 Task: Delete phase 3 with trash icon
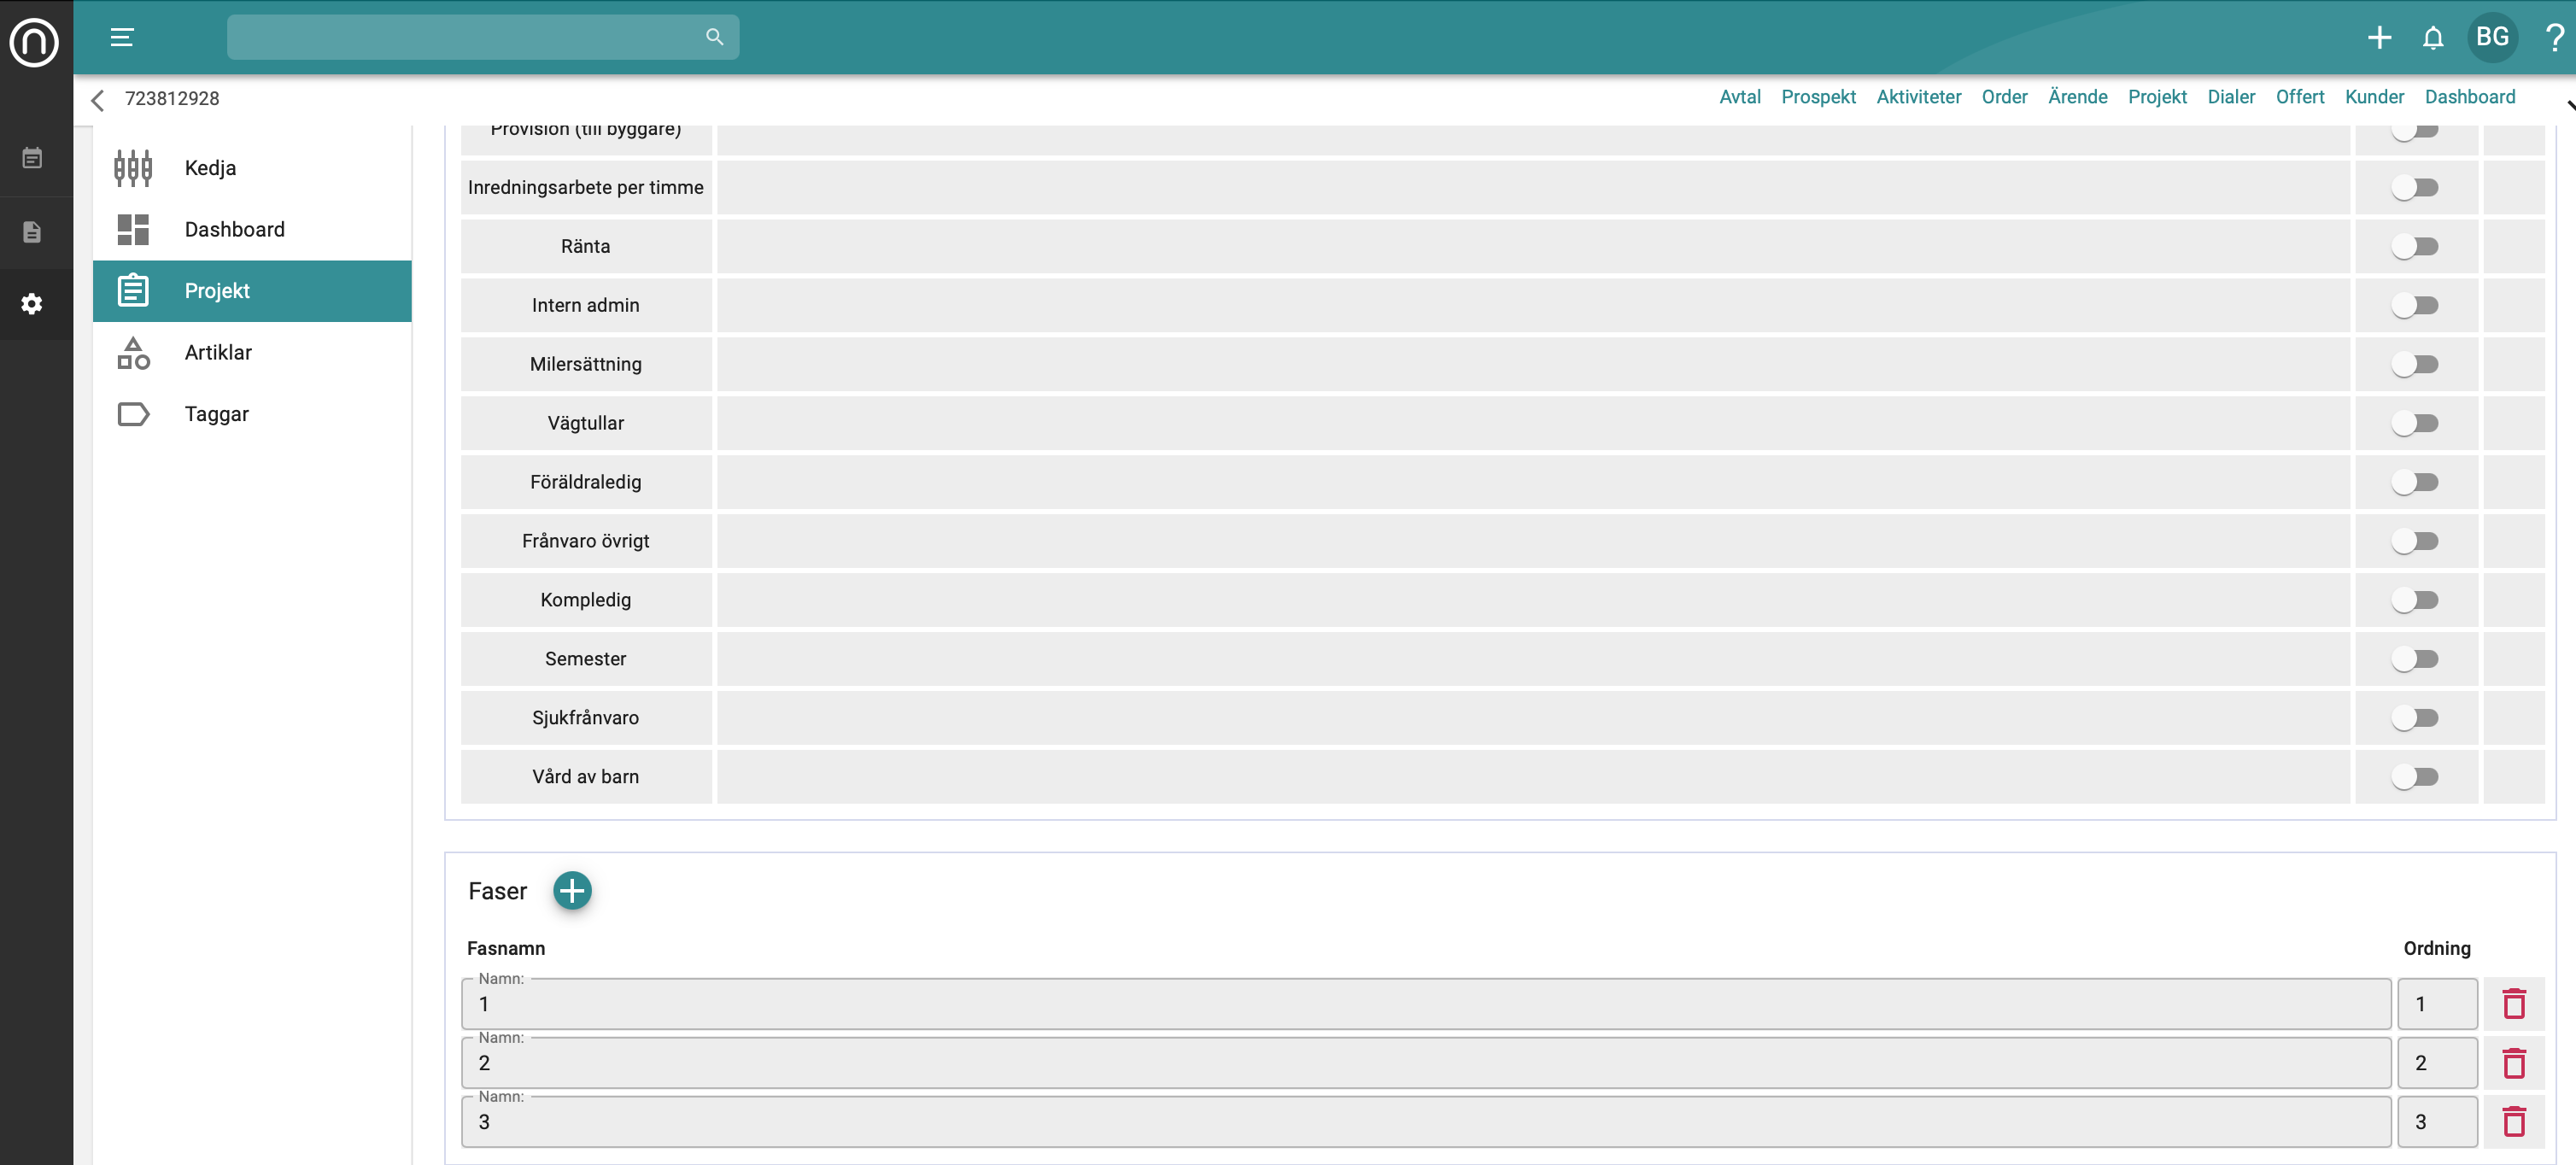(x=2514, y=1121)
